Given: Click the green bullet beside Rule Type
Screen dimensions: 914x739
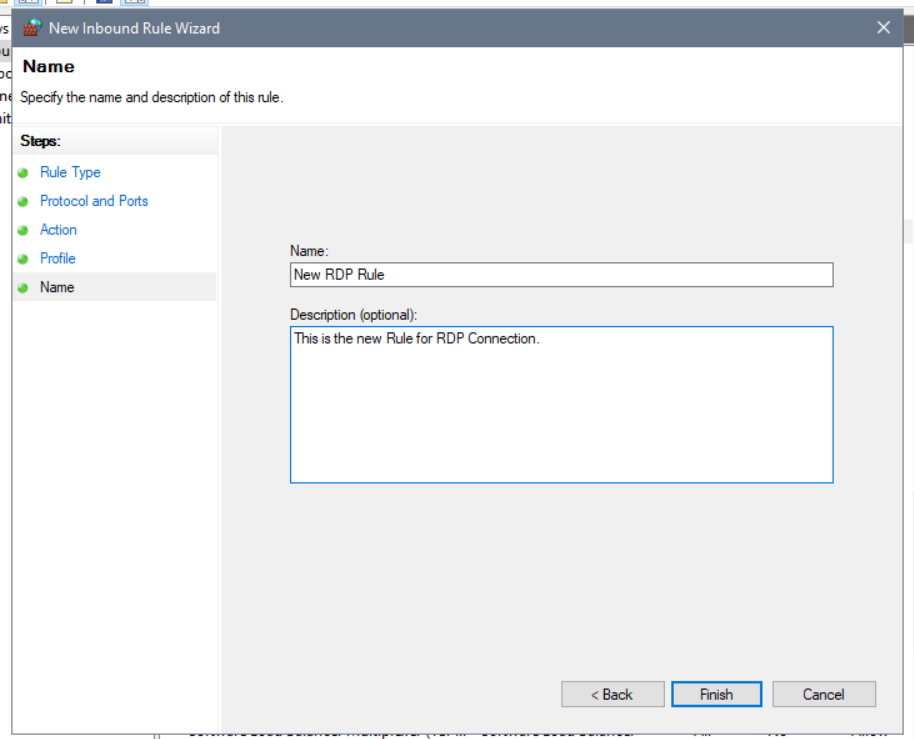Looking at the screenshot, I should point(23,173).
